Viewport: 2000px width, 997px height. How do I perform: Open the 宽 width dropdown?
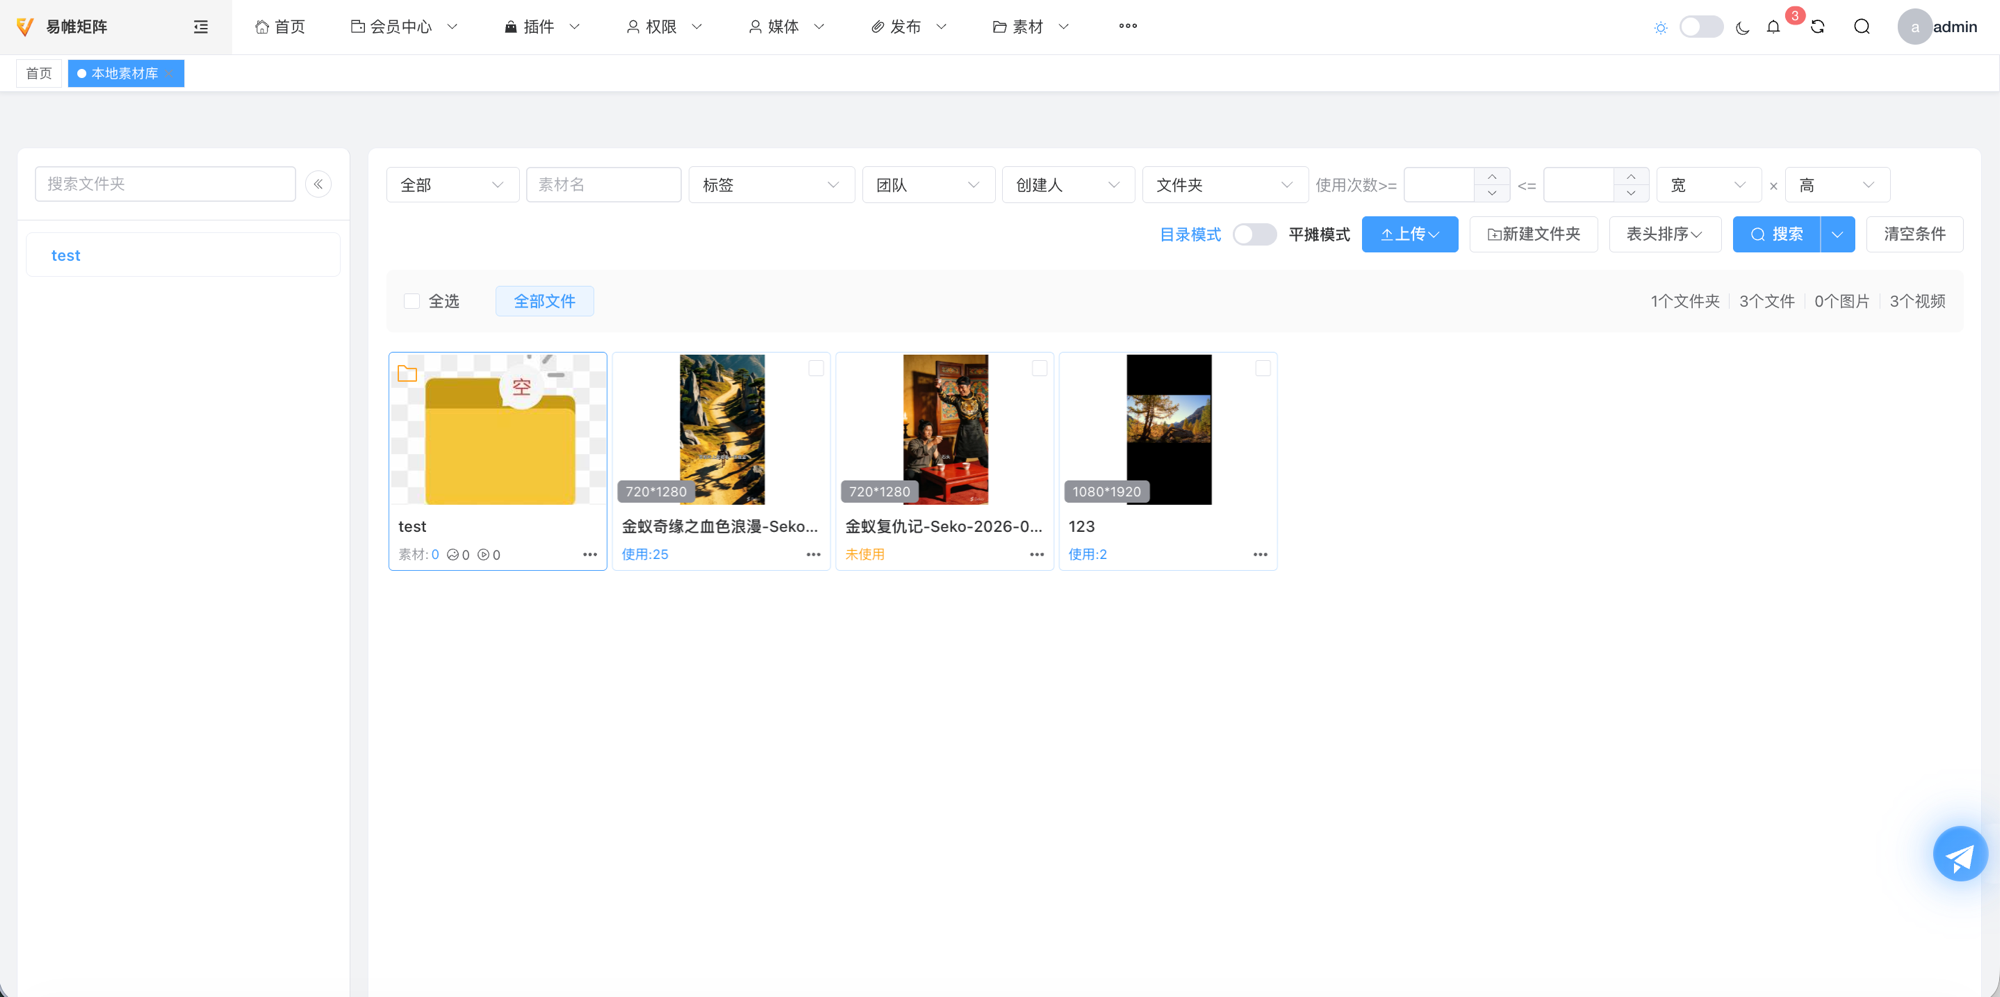tap(1708, 185)
